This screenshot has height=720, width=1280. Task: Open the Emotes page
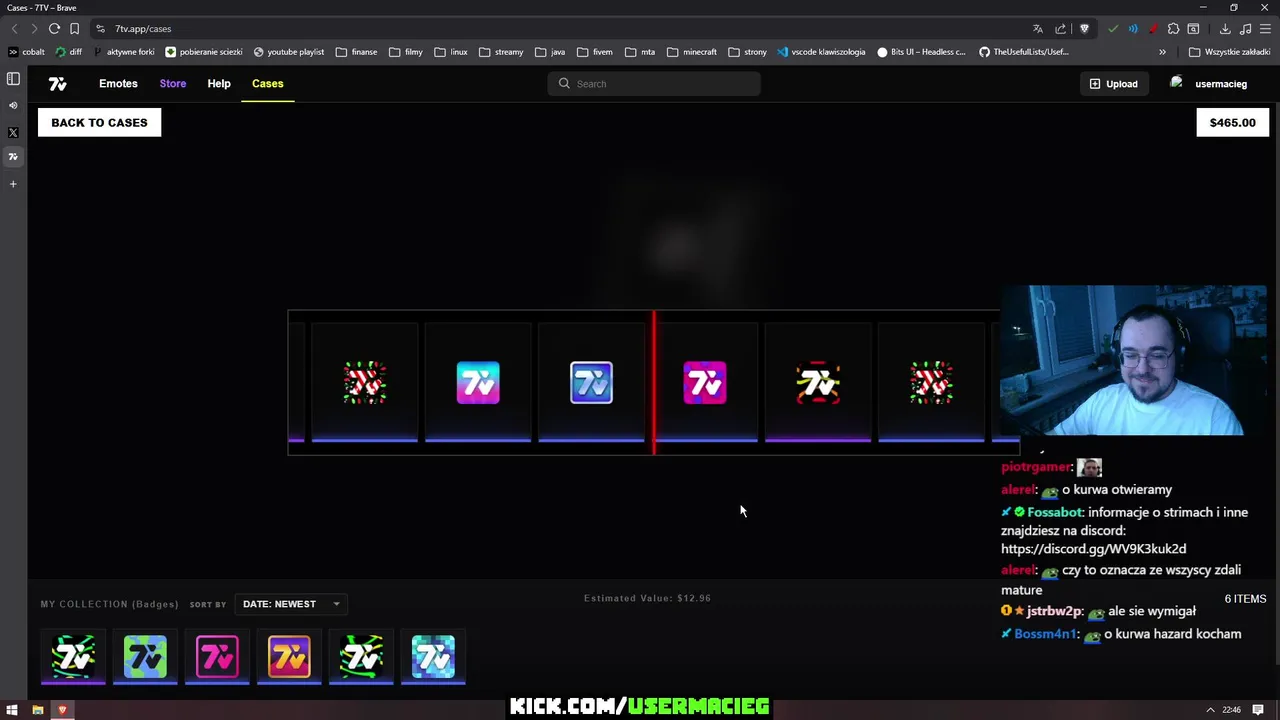[x=118, y=84]
